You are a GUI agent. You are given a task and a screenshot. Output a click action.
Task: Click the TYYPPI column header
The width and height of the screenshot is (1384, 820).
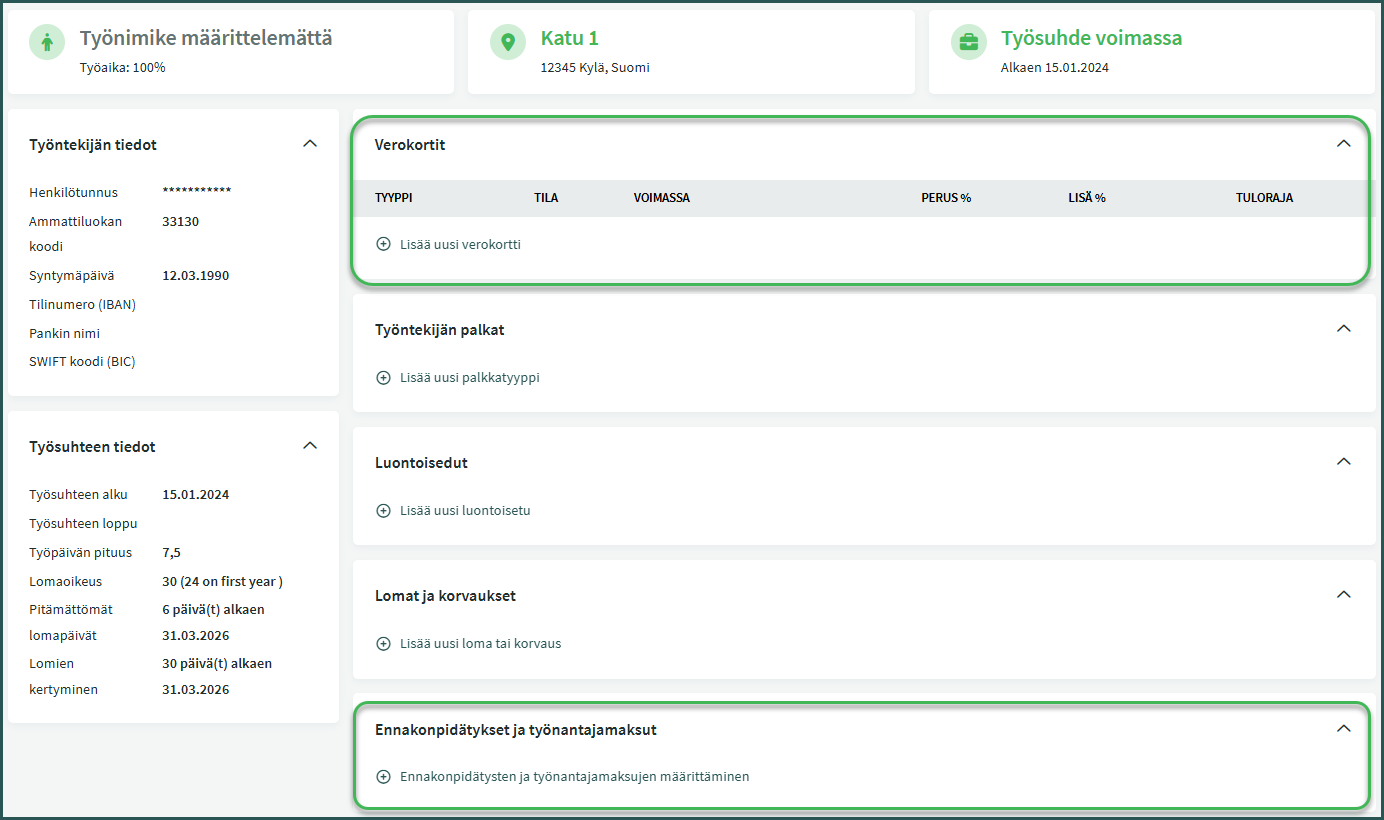pos(394,198)
